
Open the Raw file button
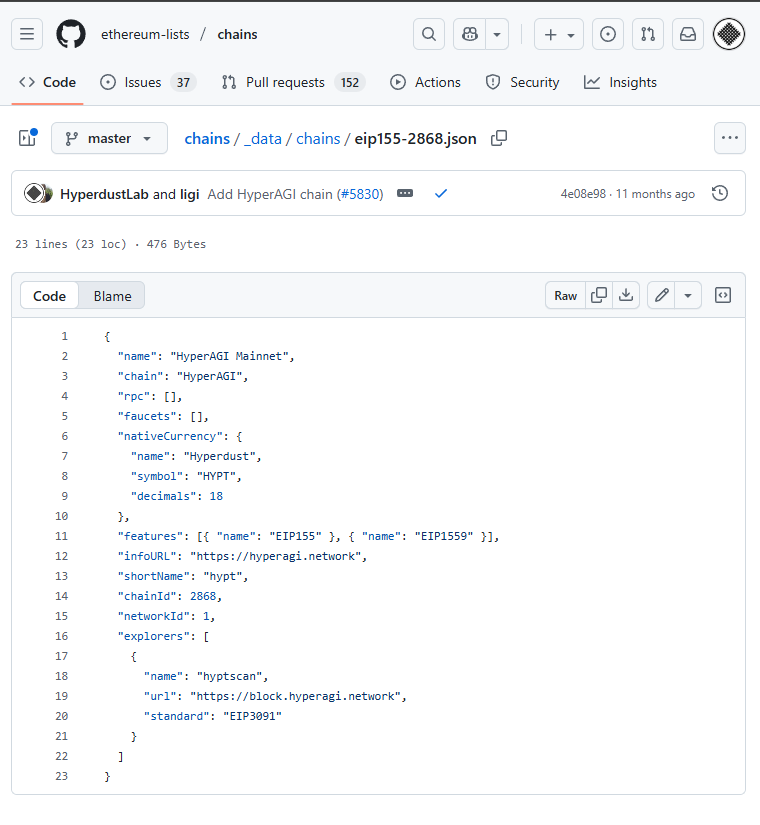point(565,296)
